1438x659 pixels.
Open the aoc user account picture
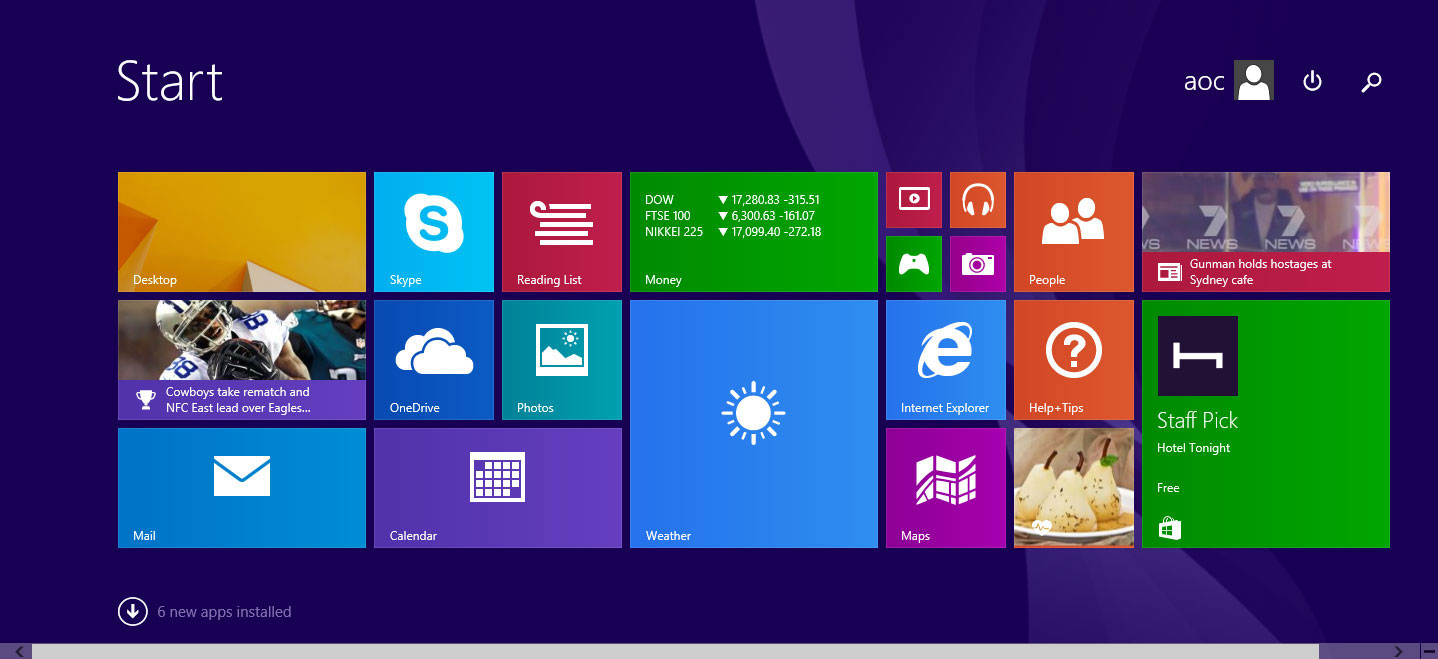pyautogui.click(x=1254, y=81)
